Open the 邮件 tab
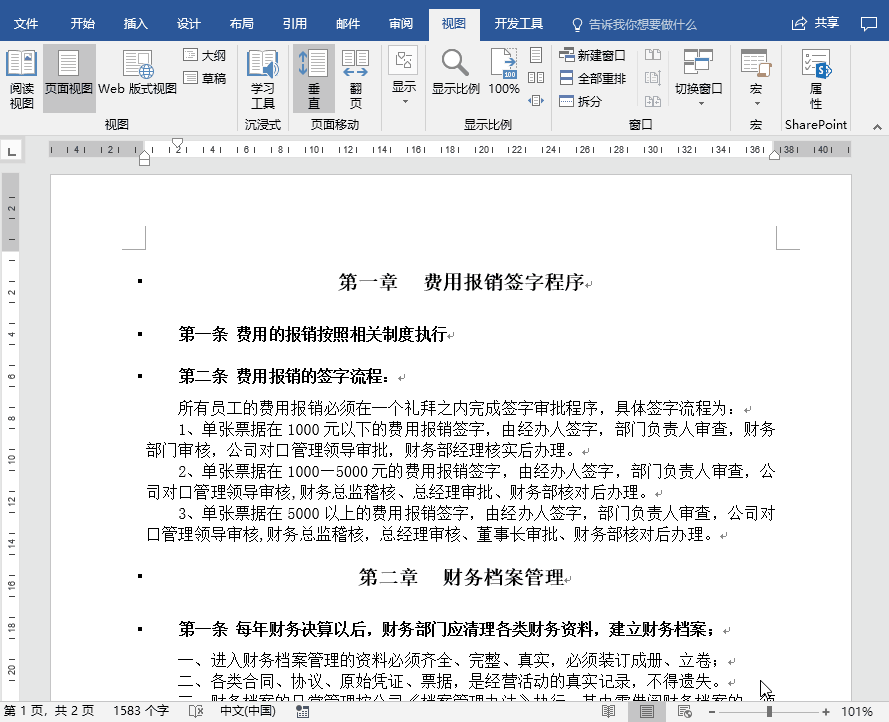Screen dimensions: 889x722 pyautogui.click(x=348, y=24)
